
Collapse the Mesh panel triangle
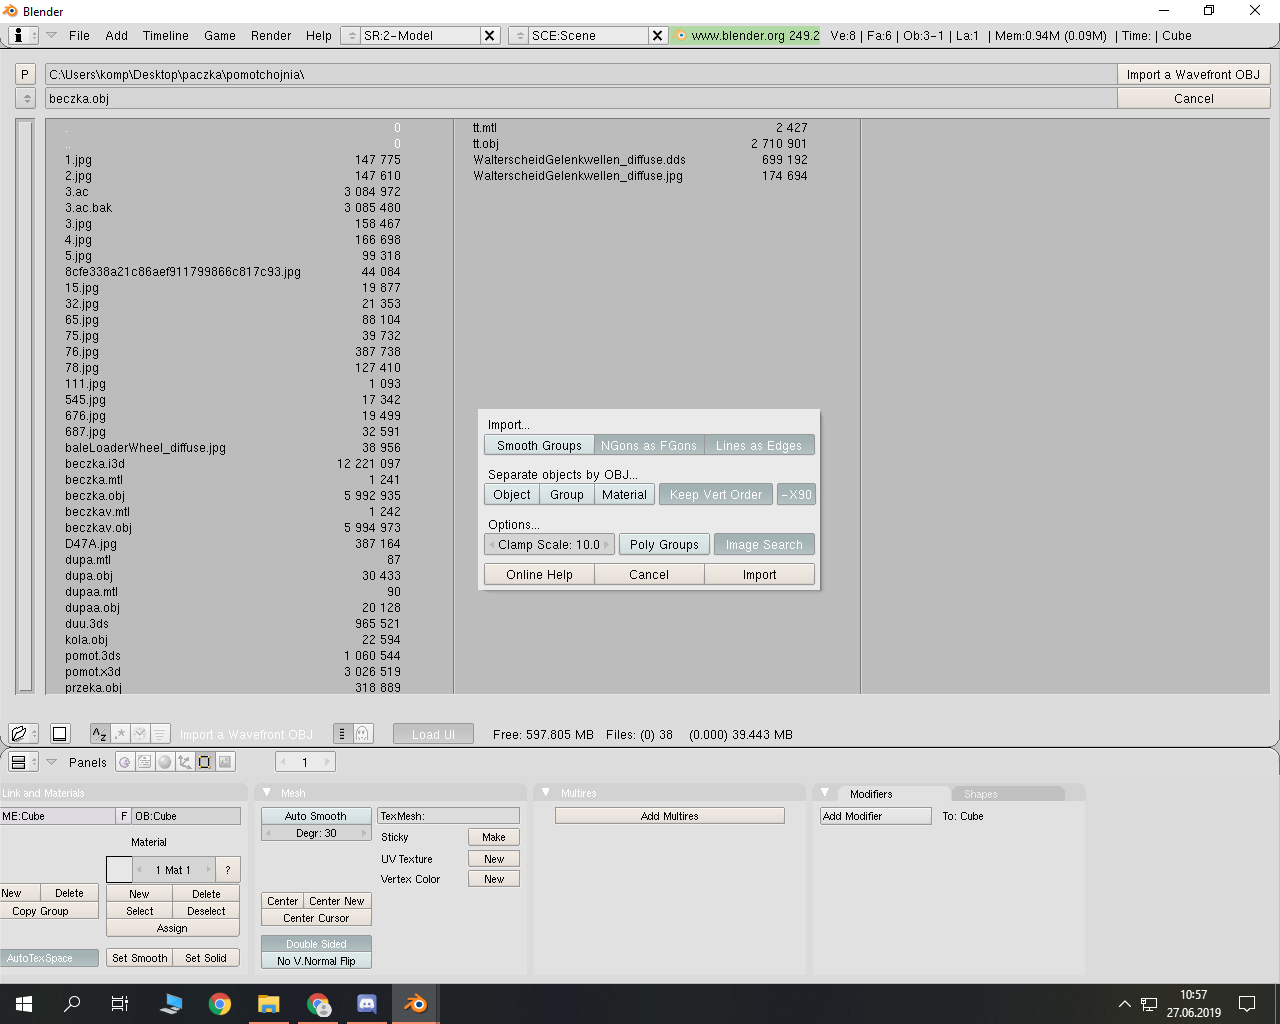point(267,792)
